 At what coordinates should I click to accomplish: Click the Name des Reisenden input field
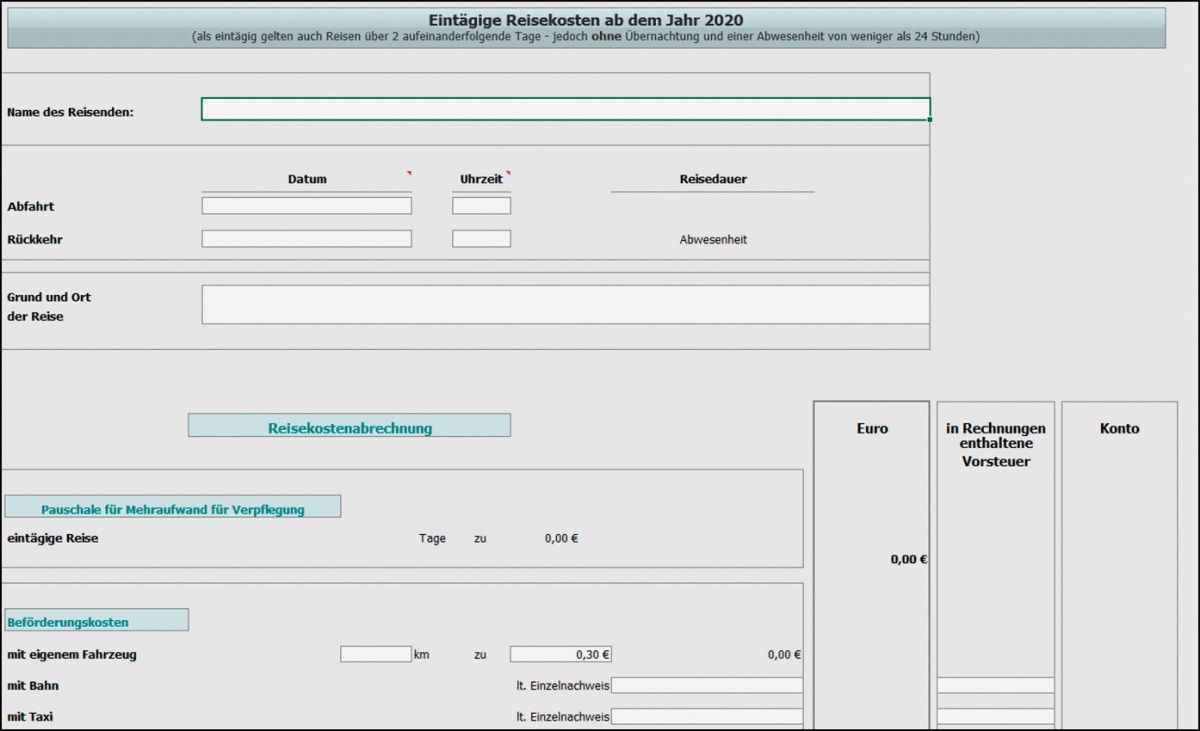tap(565, 109)
